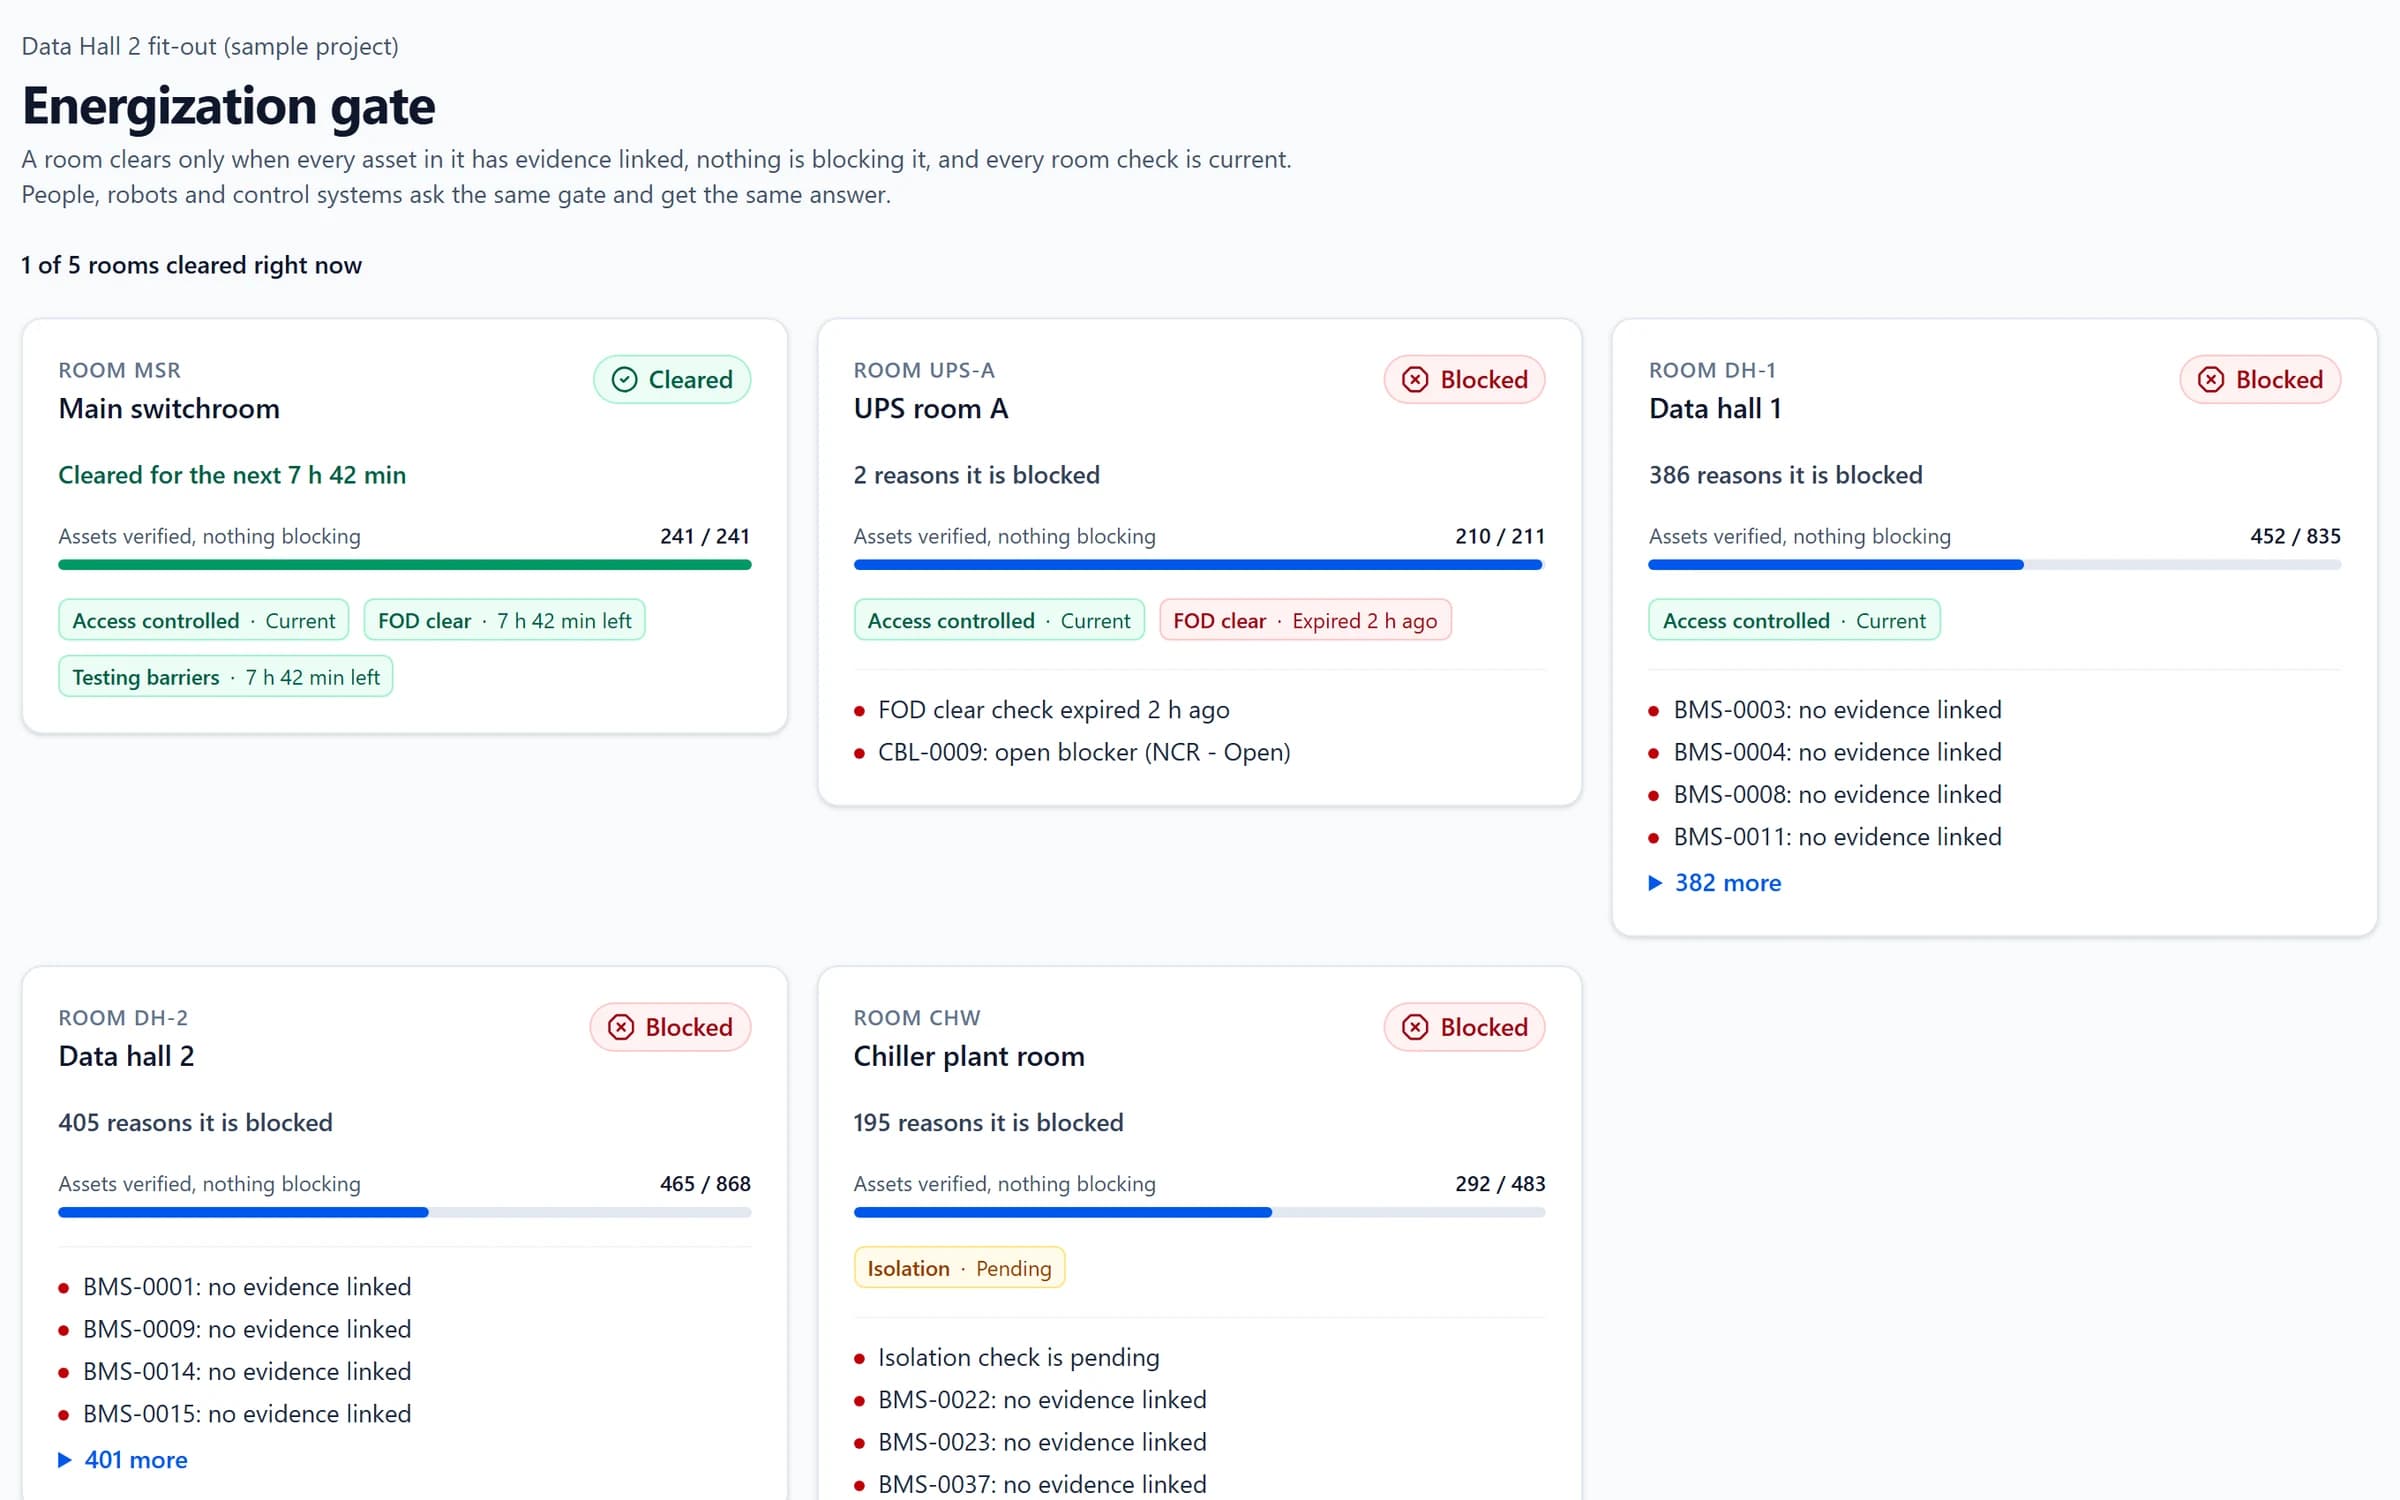Click 'CBL-0009: open blocker (NCR - Open)'
The image size is (2400, 1500).
(1084, 752)
